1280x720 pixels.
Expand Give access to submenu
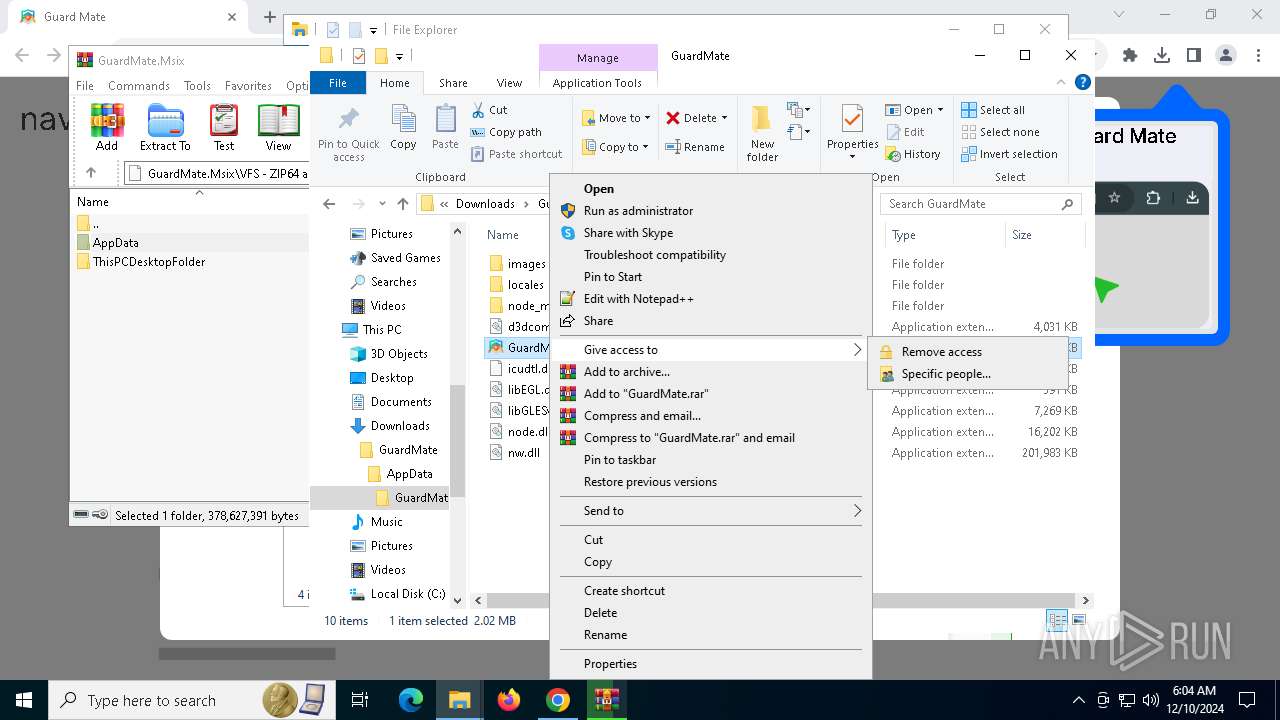pyautogui.click(x=710, y=350)
